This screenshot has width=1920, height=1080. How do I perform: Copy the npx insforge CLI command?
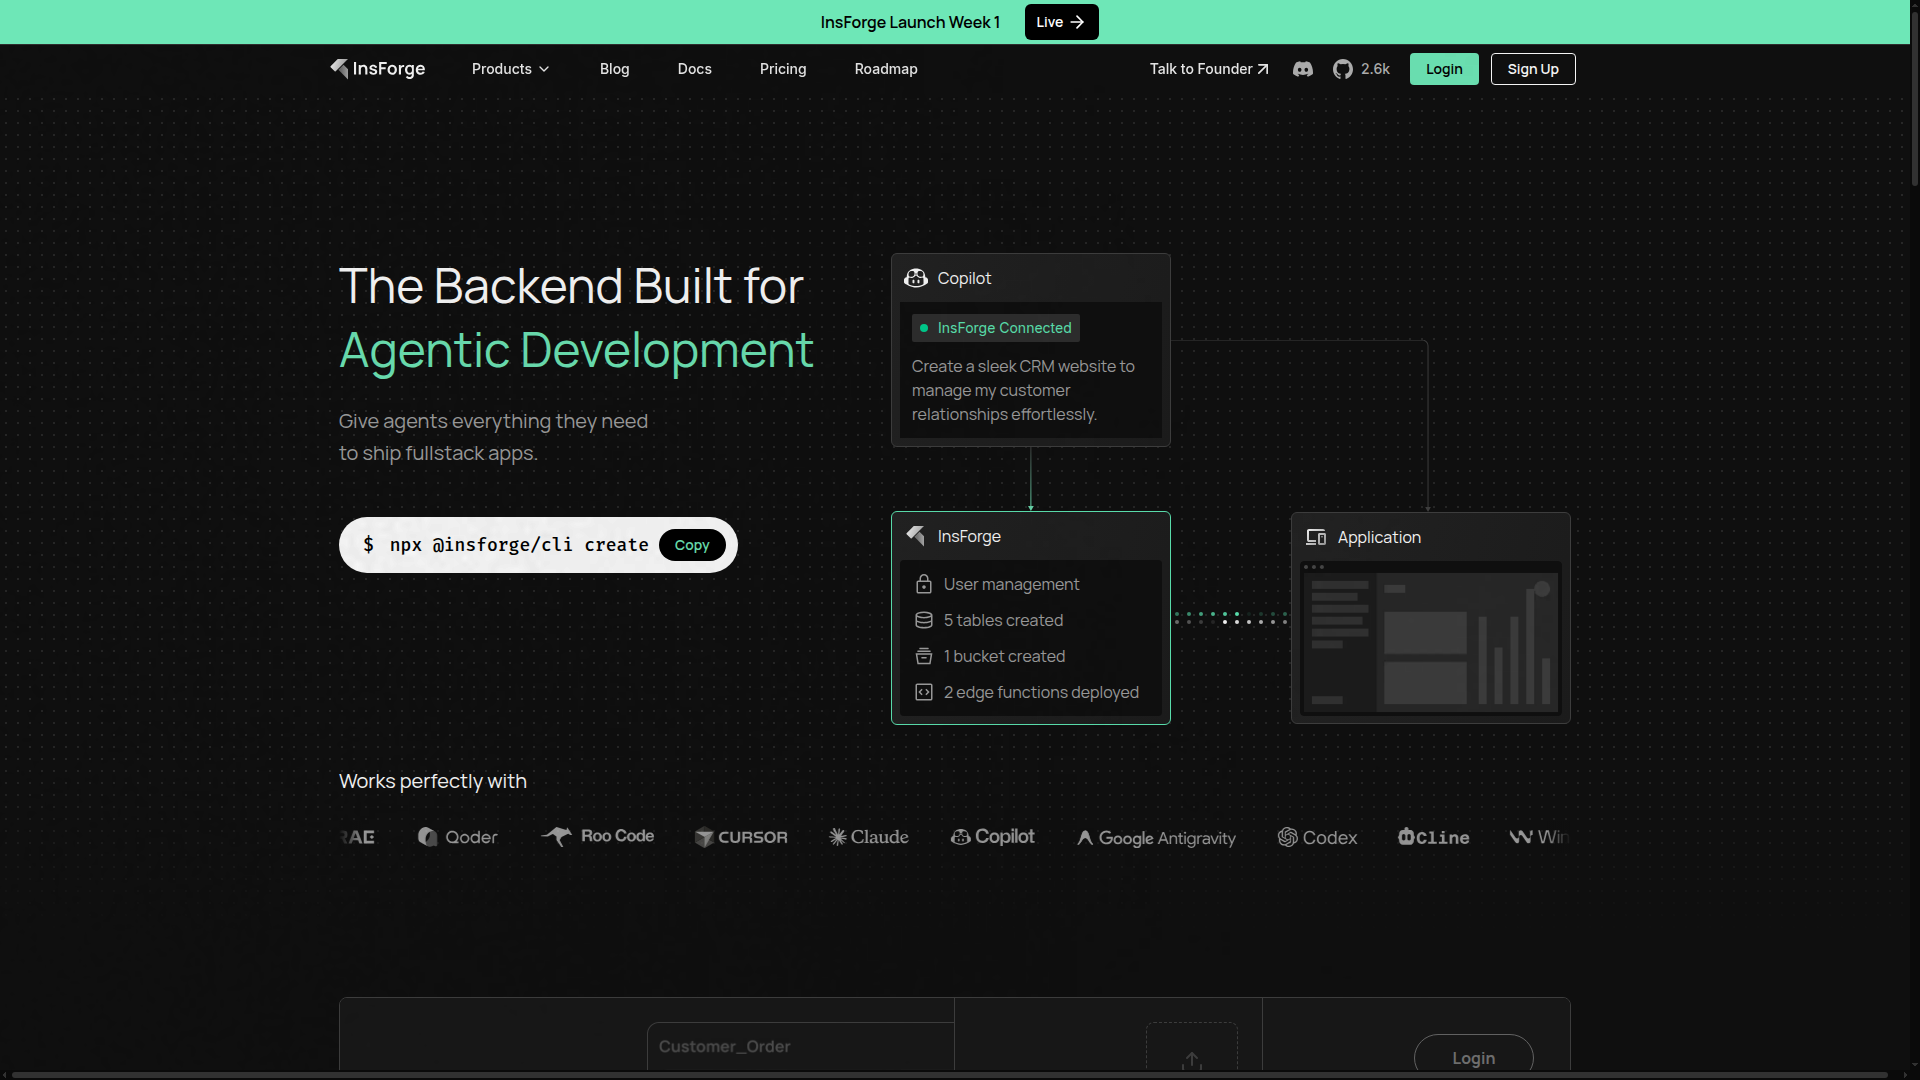point(692,544)
